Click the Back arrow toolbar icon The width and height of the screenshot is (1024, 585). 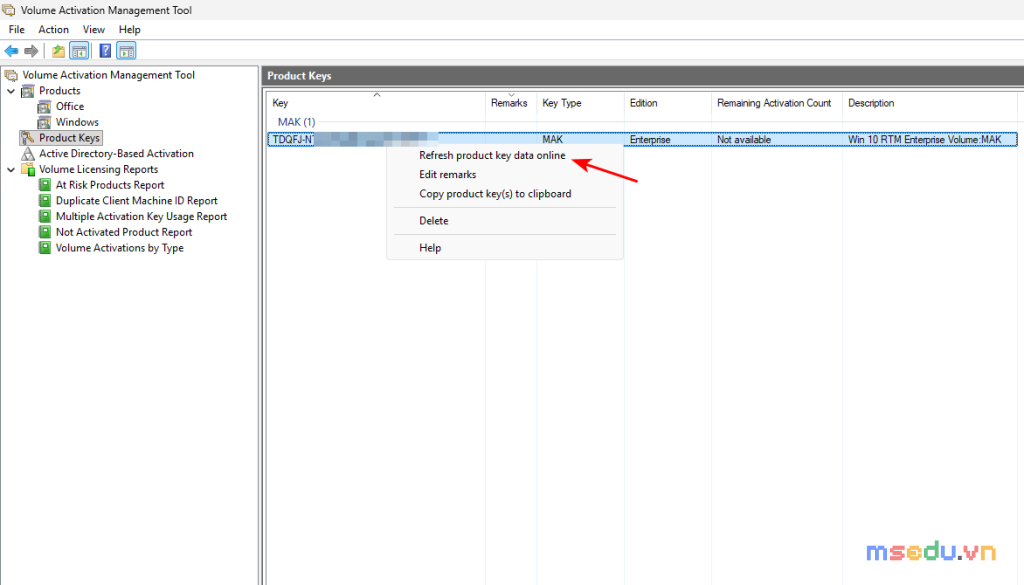[x=12, y=51]
